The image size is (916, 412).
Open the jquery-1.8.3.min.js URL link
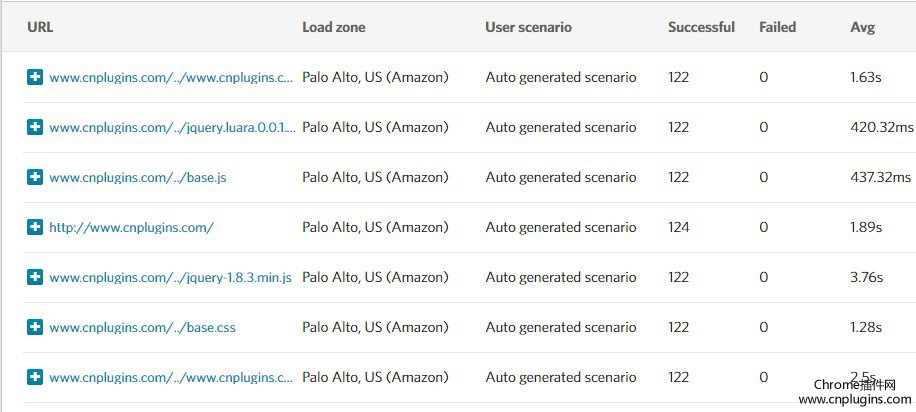click(x=170, y=278)
